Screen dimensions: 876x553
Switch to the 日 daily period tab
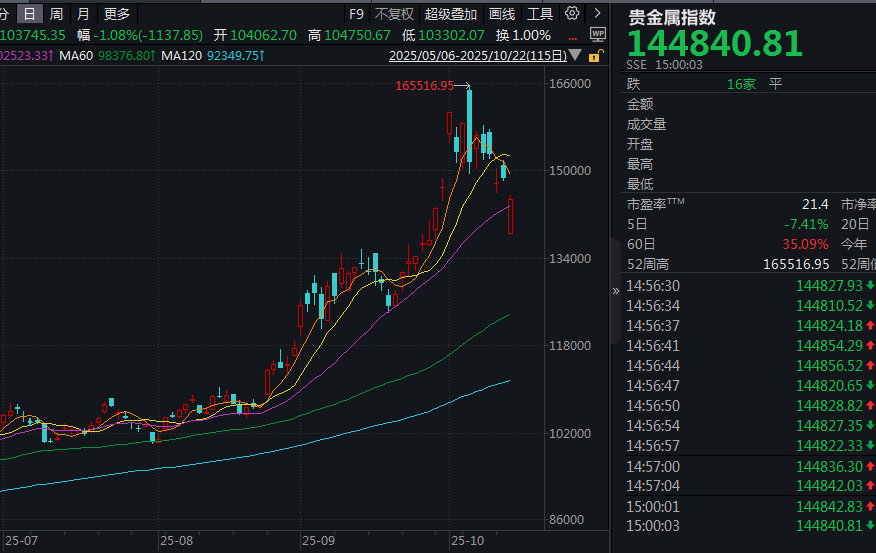[30, 14]
